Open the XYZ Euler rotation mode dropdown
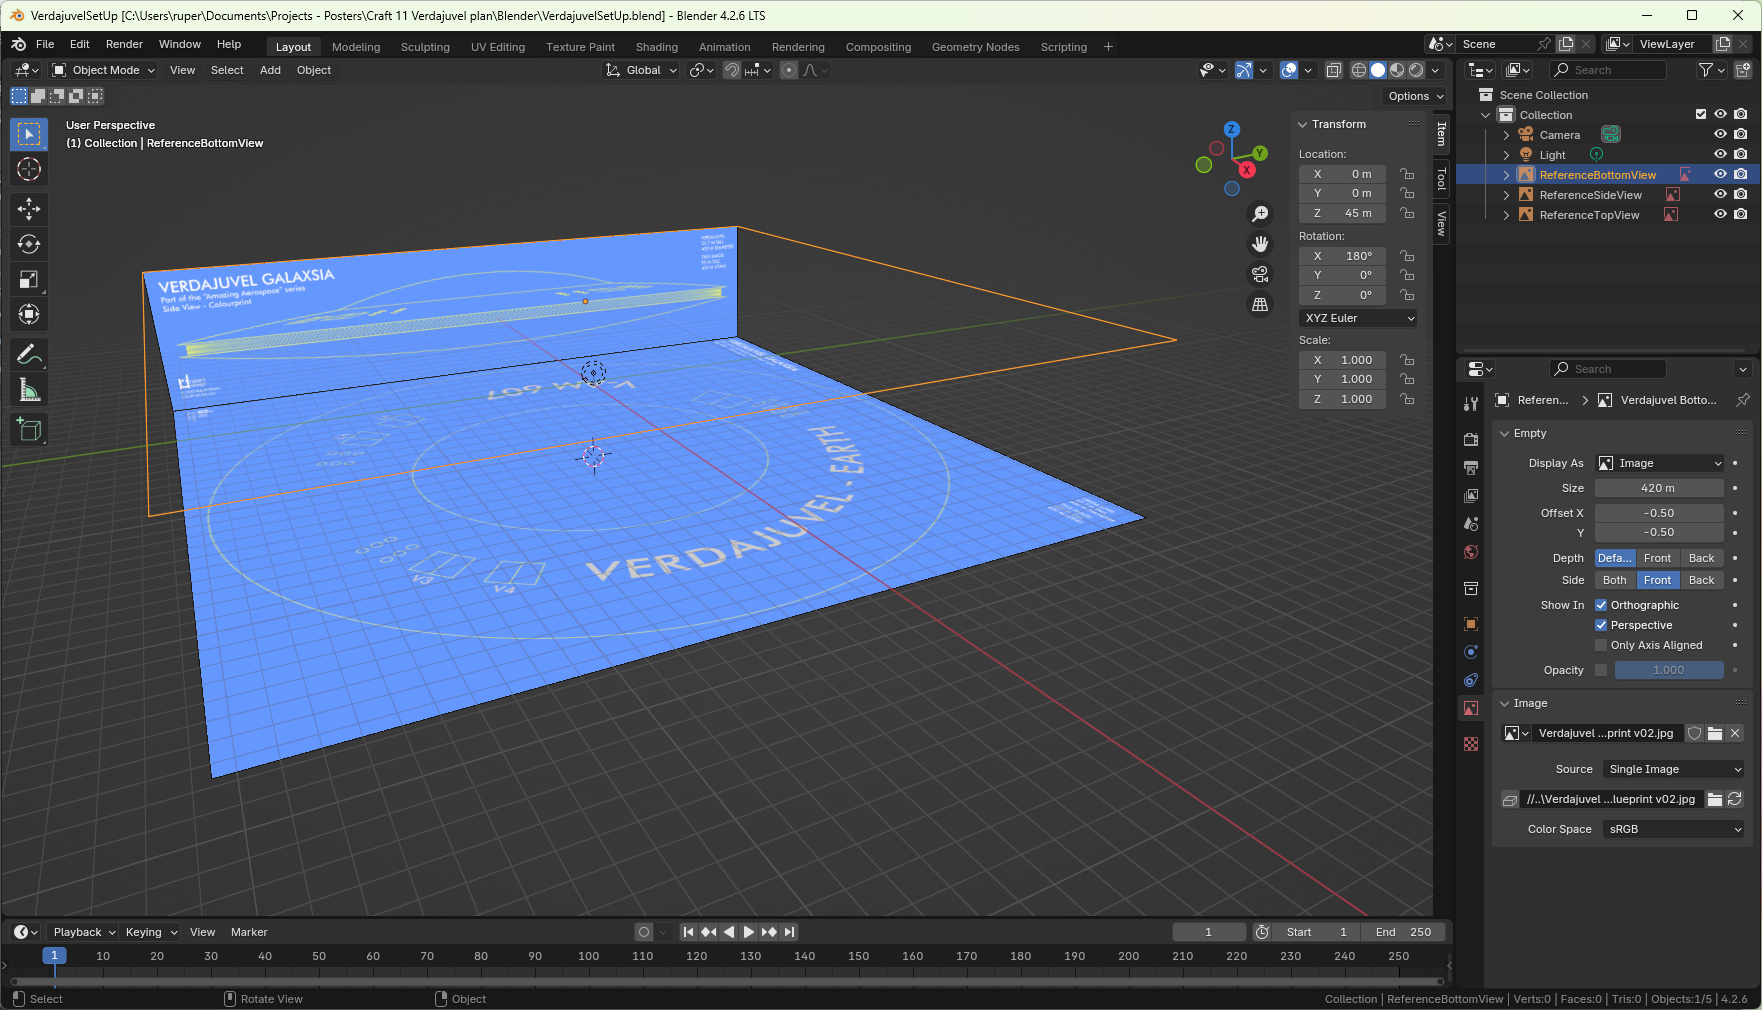Screen dimensions: 1762x1010 1357,317
